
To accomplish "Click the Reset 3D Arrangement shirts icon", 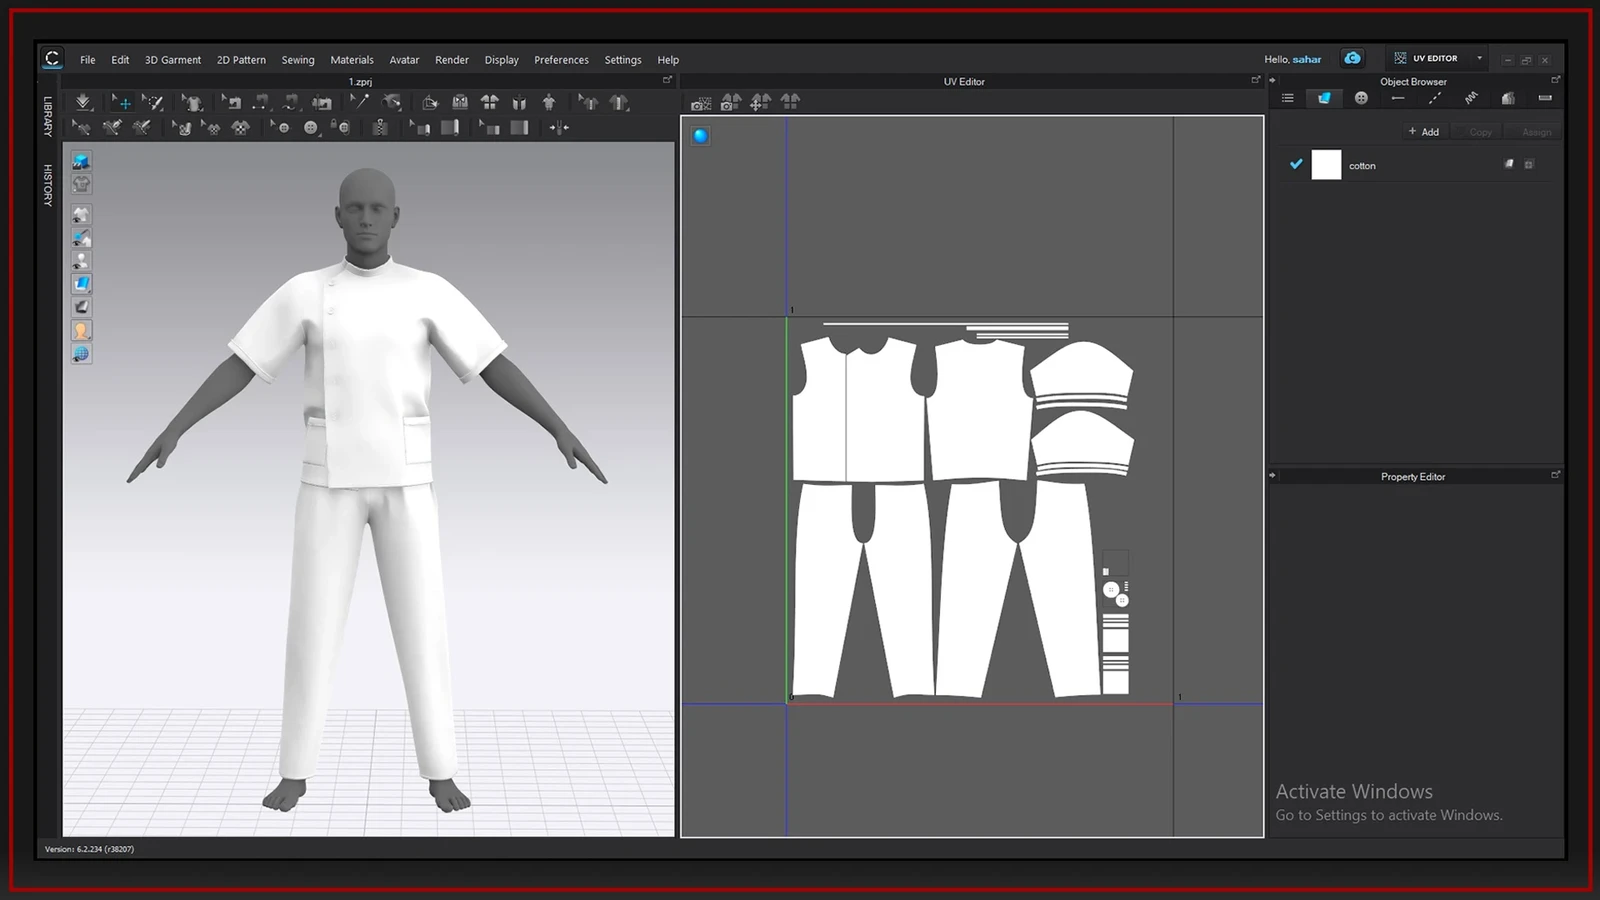I will [489, 102].
